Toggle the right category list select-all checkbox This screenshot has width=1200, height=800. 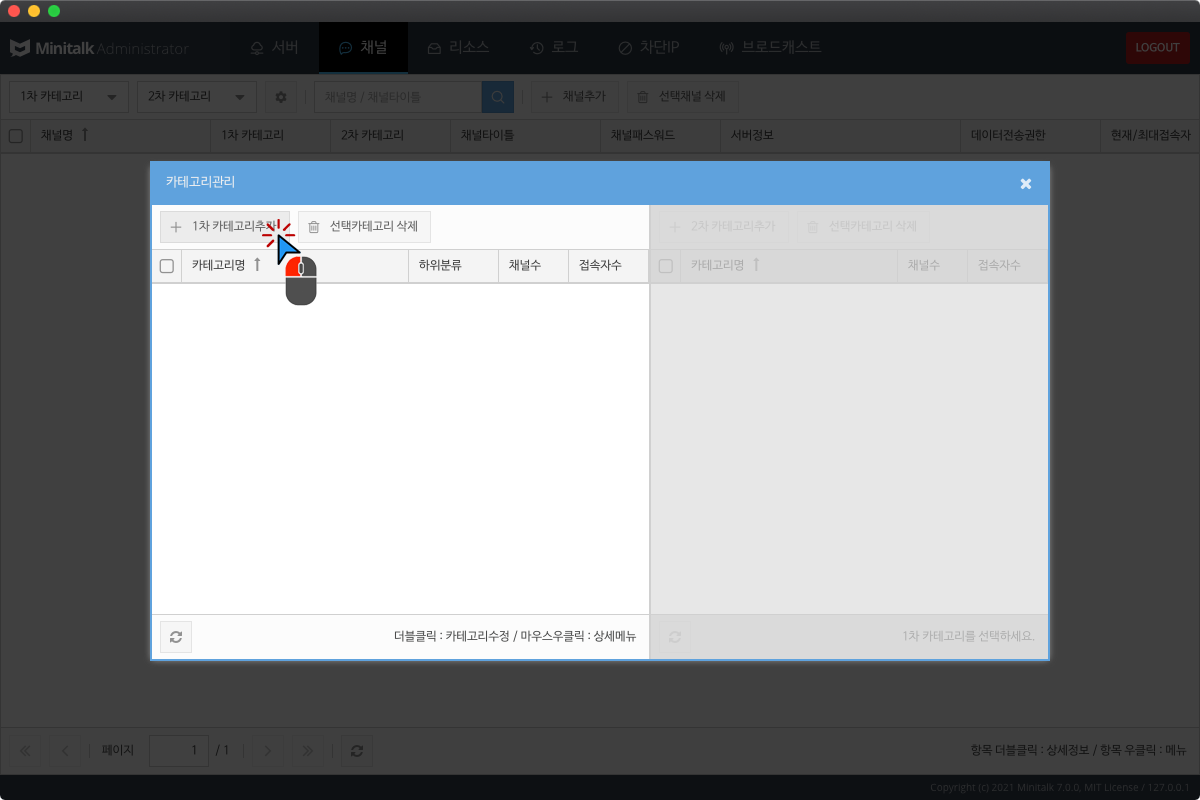coord(666,266)
